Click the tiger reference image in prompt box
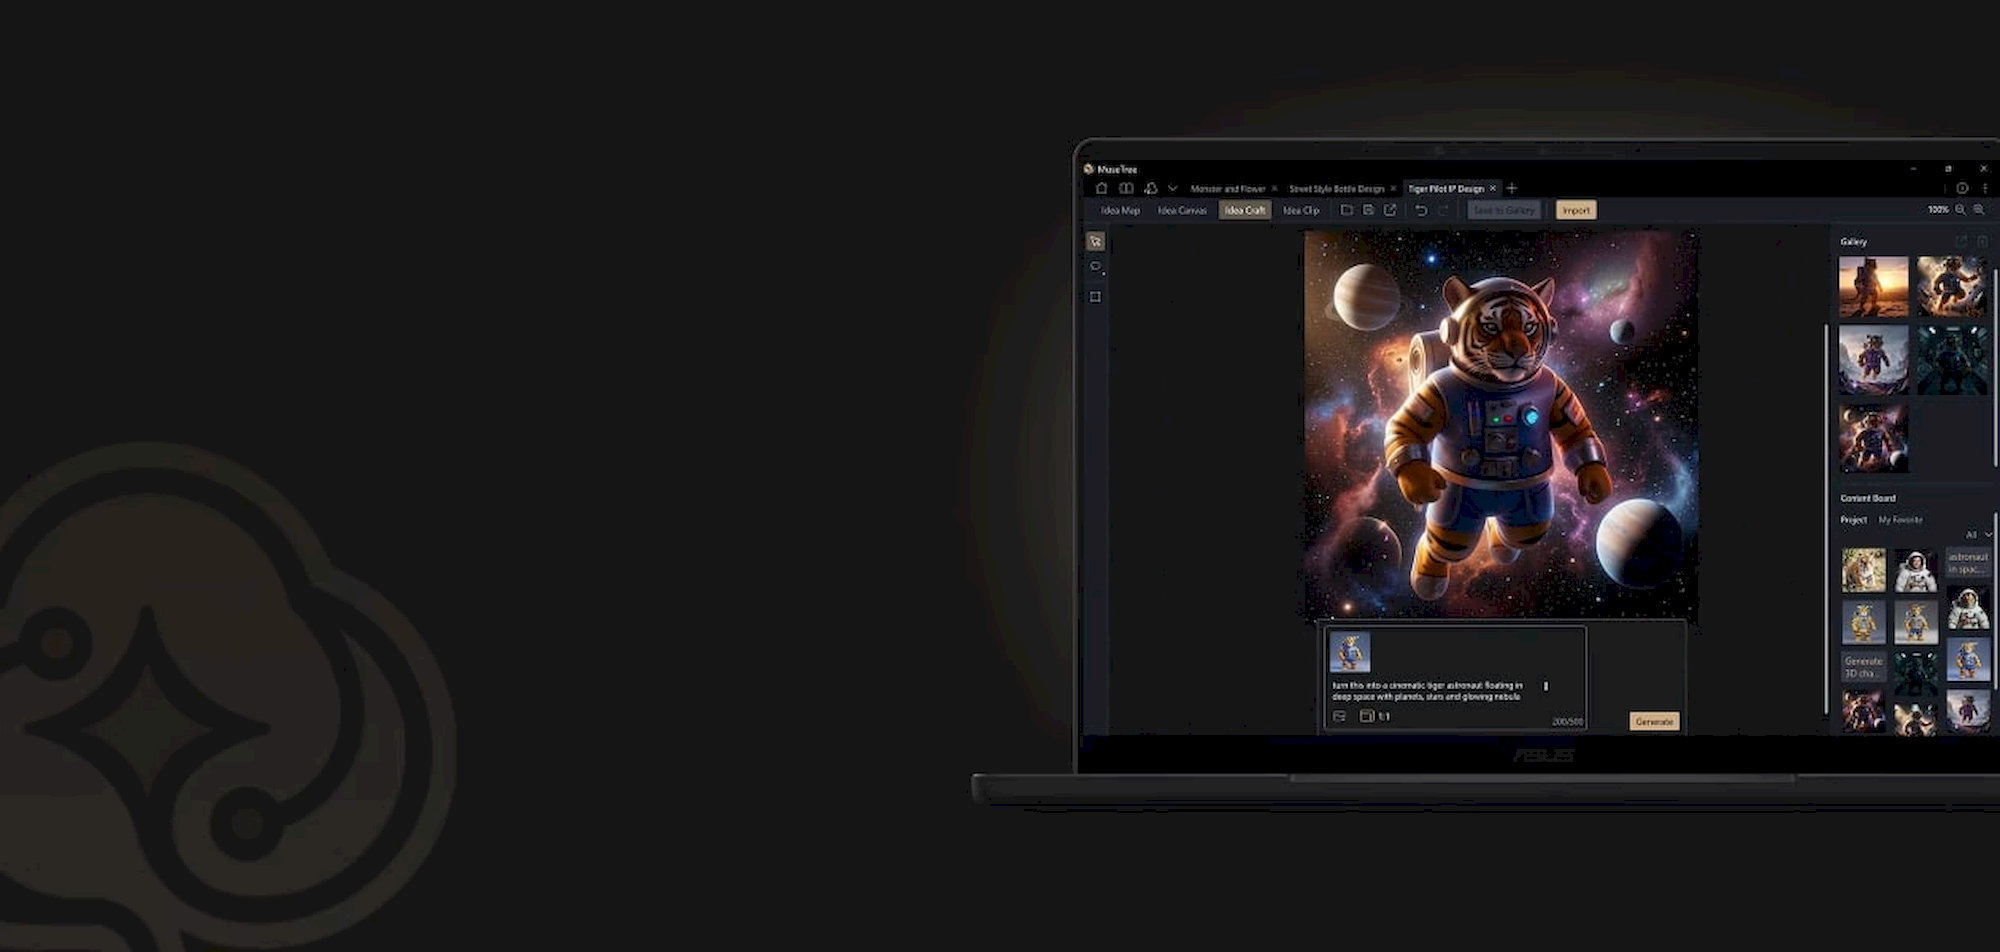The width and height of the screenshot is (2000, 952). tap(1349, 652)
